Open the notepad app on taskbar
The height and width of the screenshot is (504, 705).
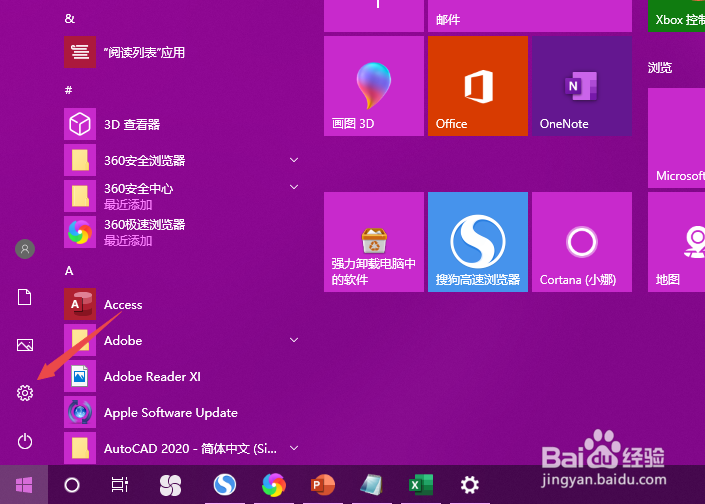pos(371,485)
